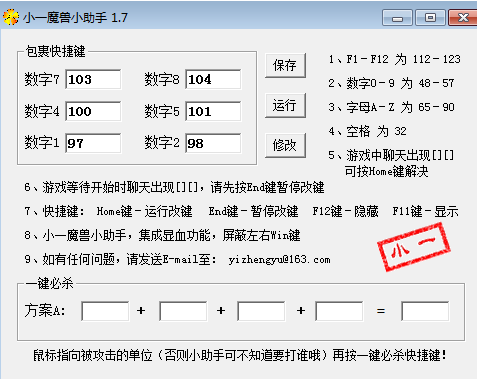Viewport: 477px width, 379px height.
Task: Click the note '字母A－Z 为 65－90'
Action: [400, 107]
